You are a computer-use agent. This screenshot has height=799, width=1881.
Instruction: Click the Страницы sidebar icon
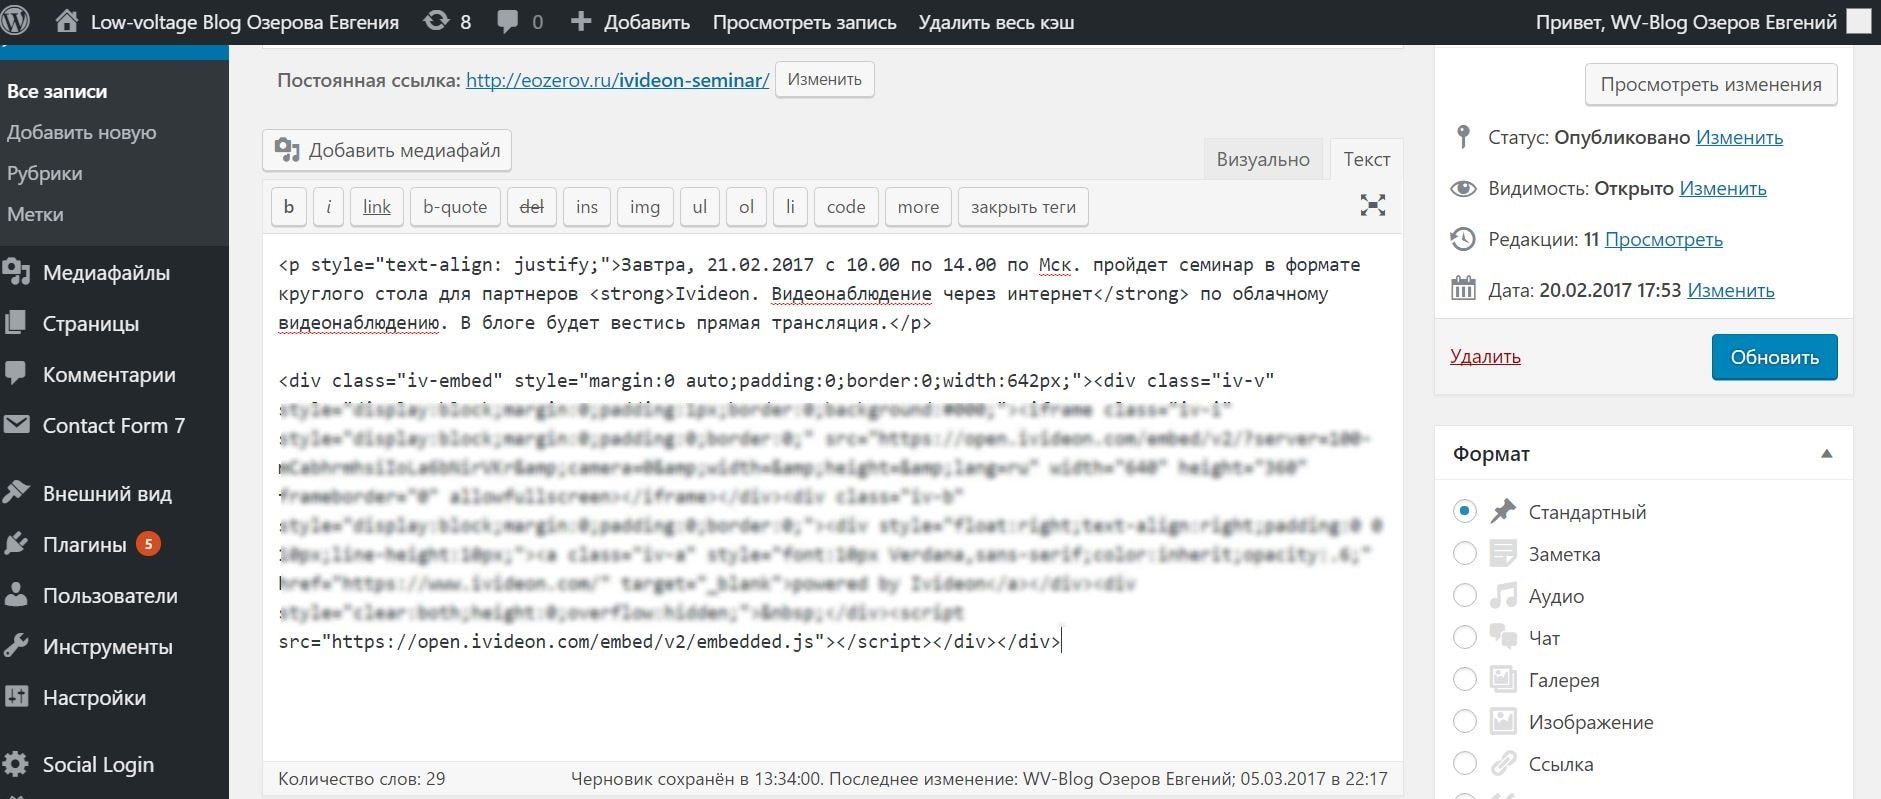(x=15, y=323)
